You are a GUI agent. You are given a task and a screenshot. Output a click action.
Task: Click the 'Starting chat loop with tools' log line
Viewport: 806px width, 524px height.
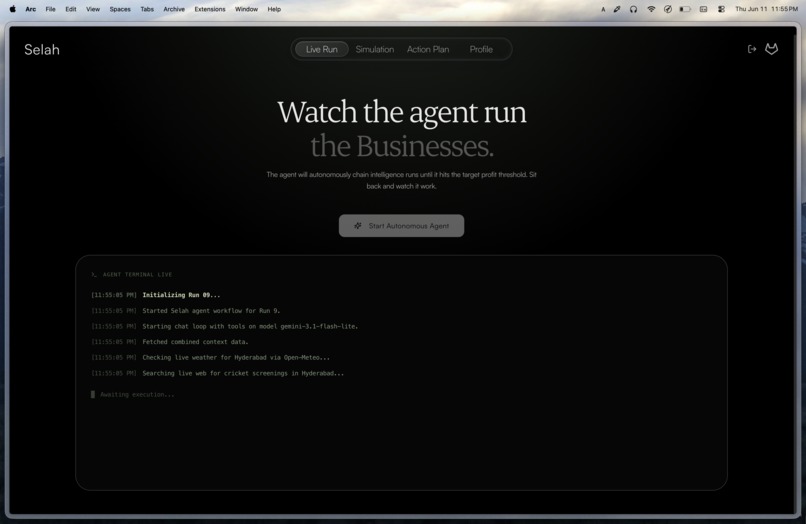250,326
